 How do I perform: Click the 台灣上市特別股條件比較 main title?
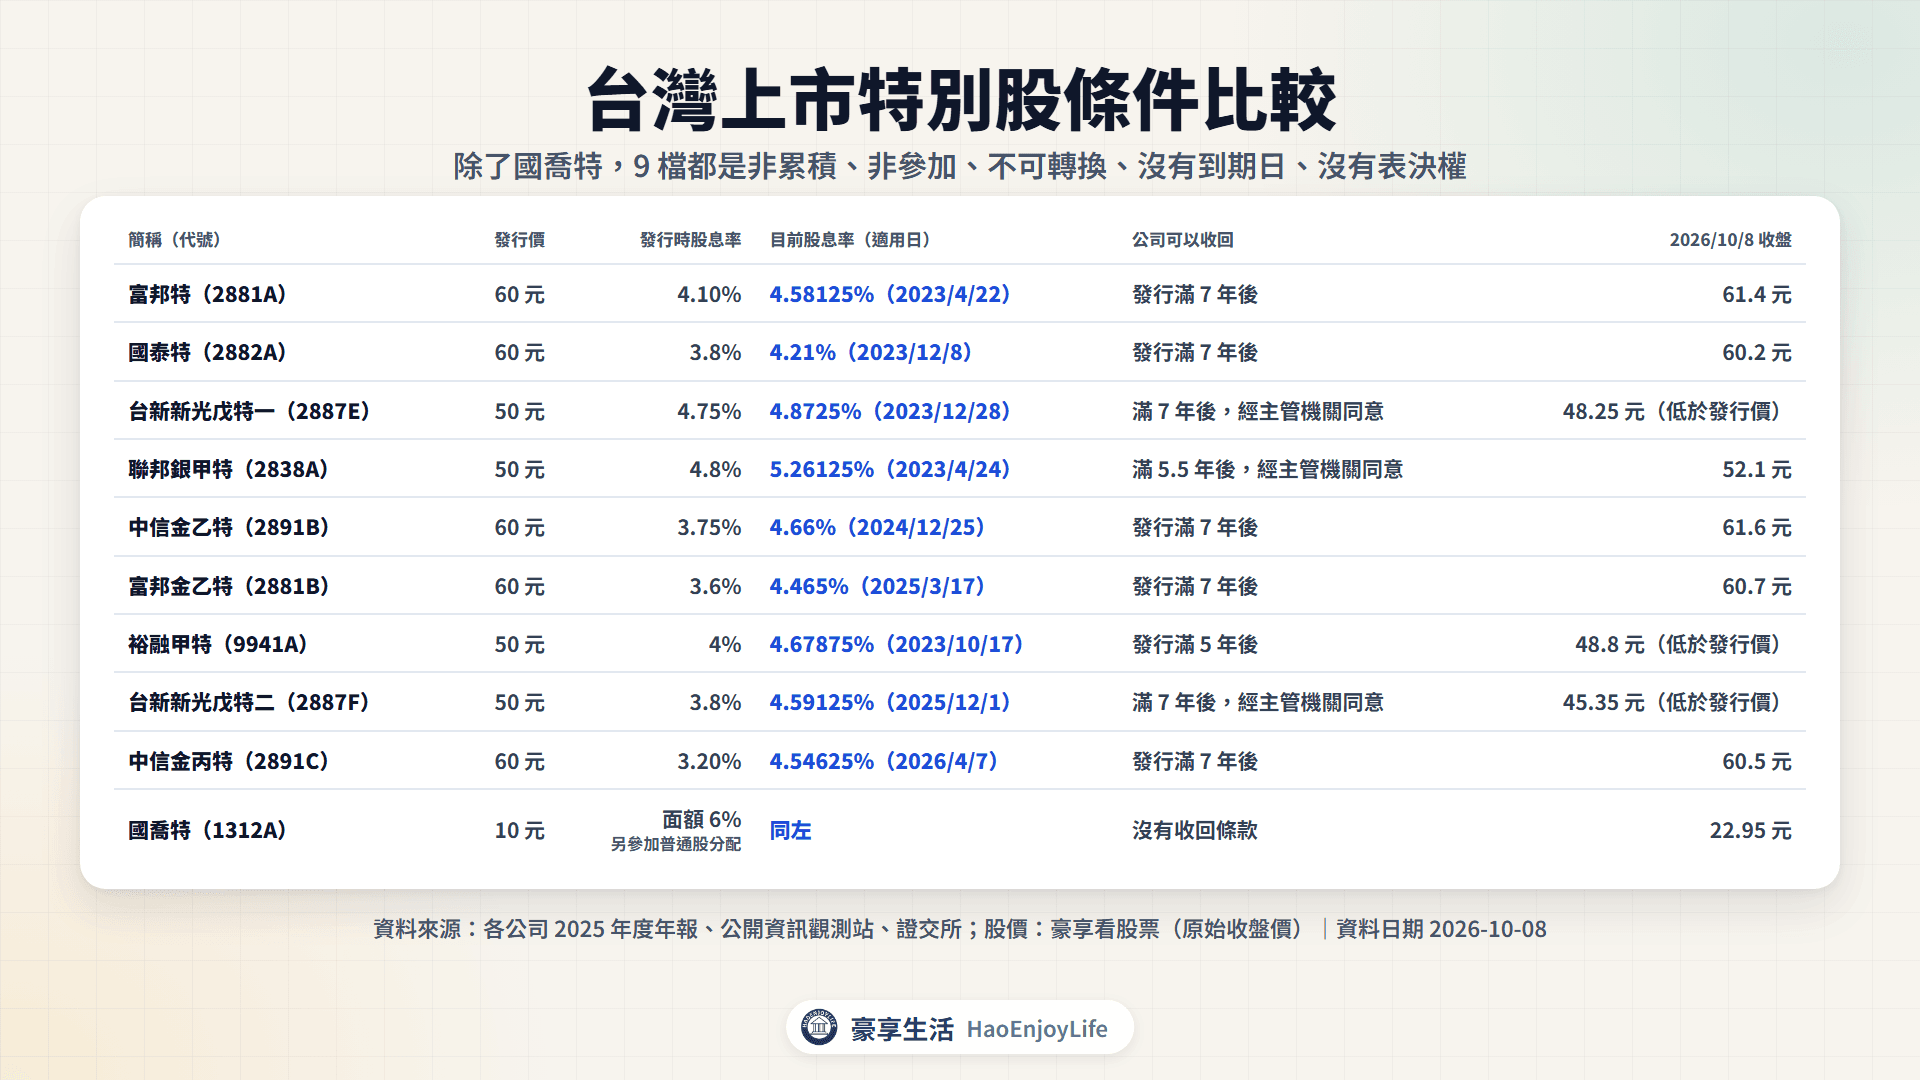[960, 100]
